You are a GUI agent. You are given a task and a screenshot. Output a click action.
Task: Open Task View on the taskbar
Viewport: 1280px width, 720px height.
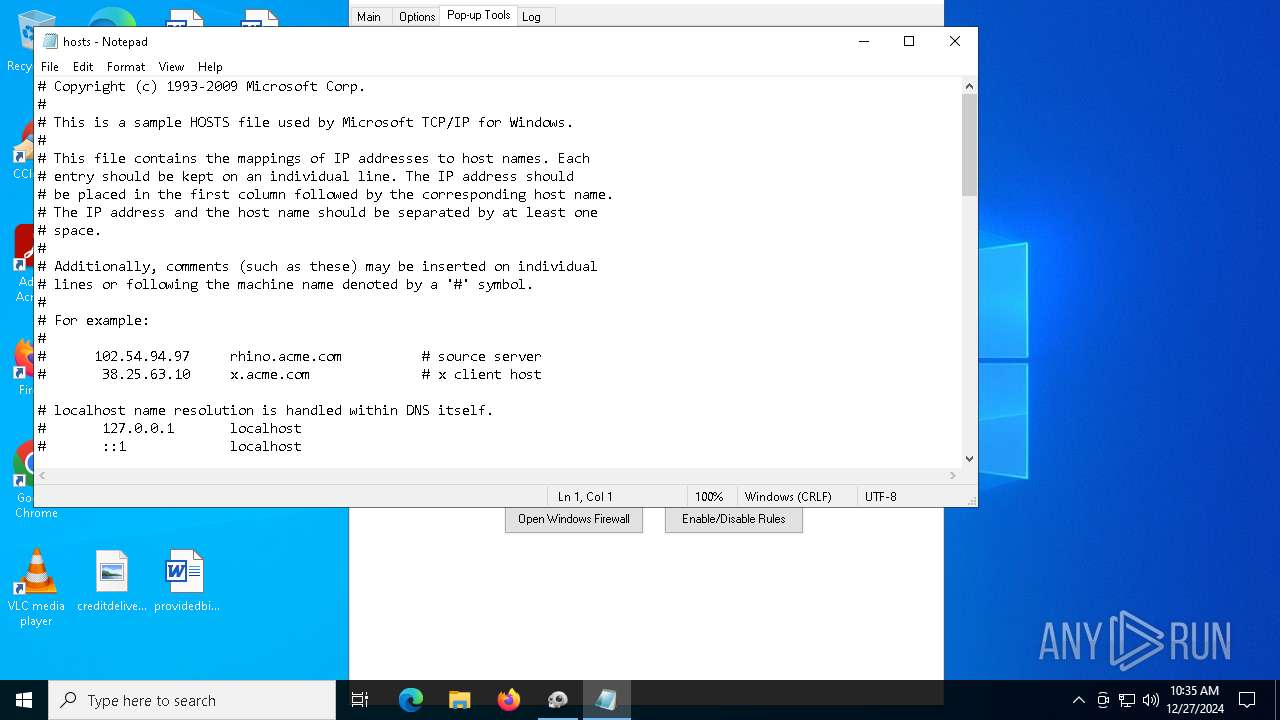tap(360, 700)
